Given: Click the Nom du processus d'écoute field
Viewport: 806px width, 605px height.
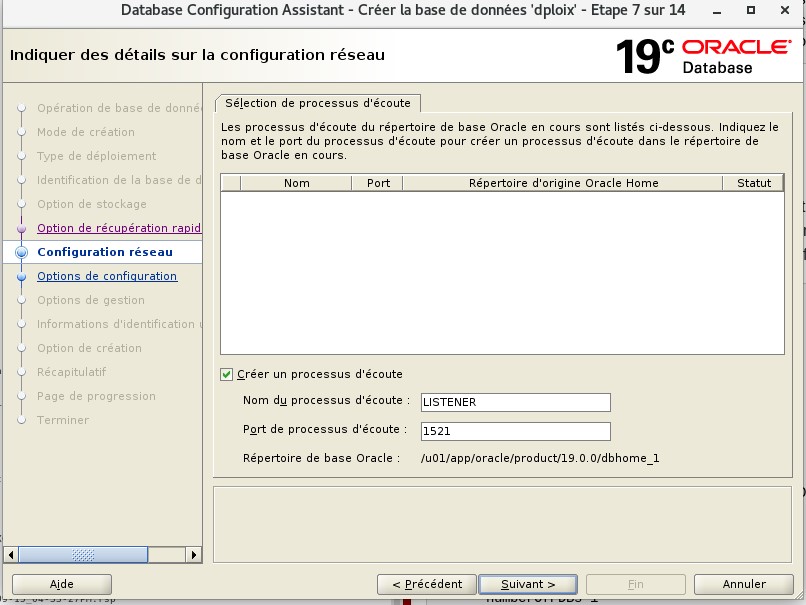Looking at the screenshot, I should [x=516, y=402].
